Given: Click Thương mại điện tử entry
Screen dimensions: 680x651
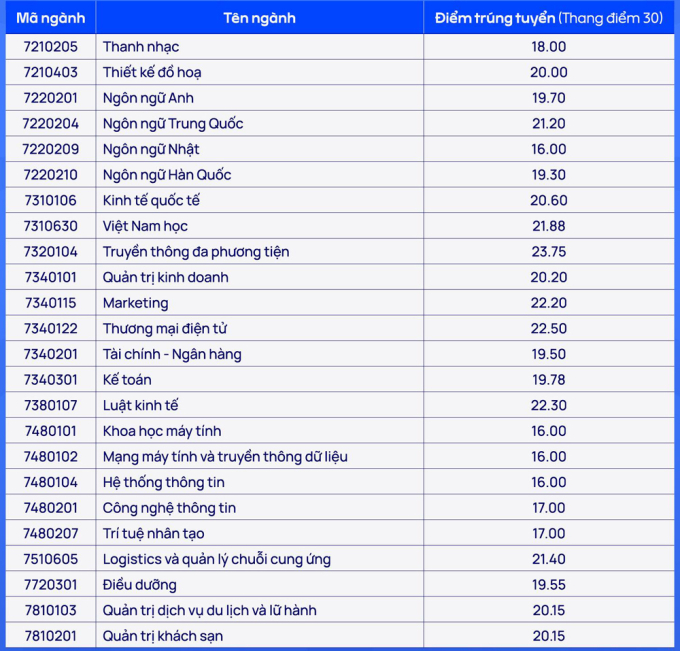Looking at the screenshot, I should [x=165, y=329].
